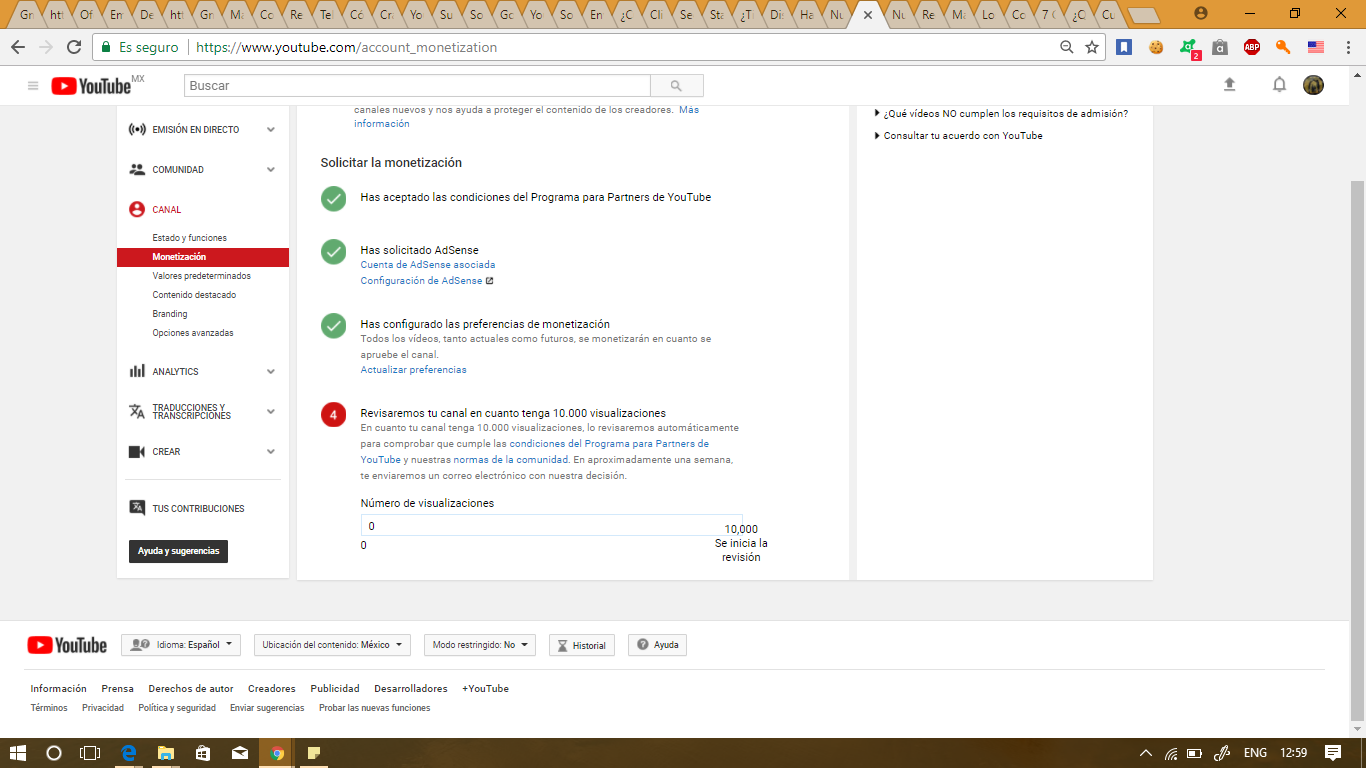Open Modo restringido: No dropdown

pos(480,645)
